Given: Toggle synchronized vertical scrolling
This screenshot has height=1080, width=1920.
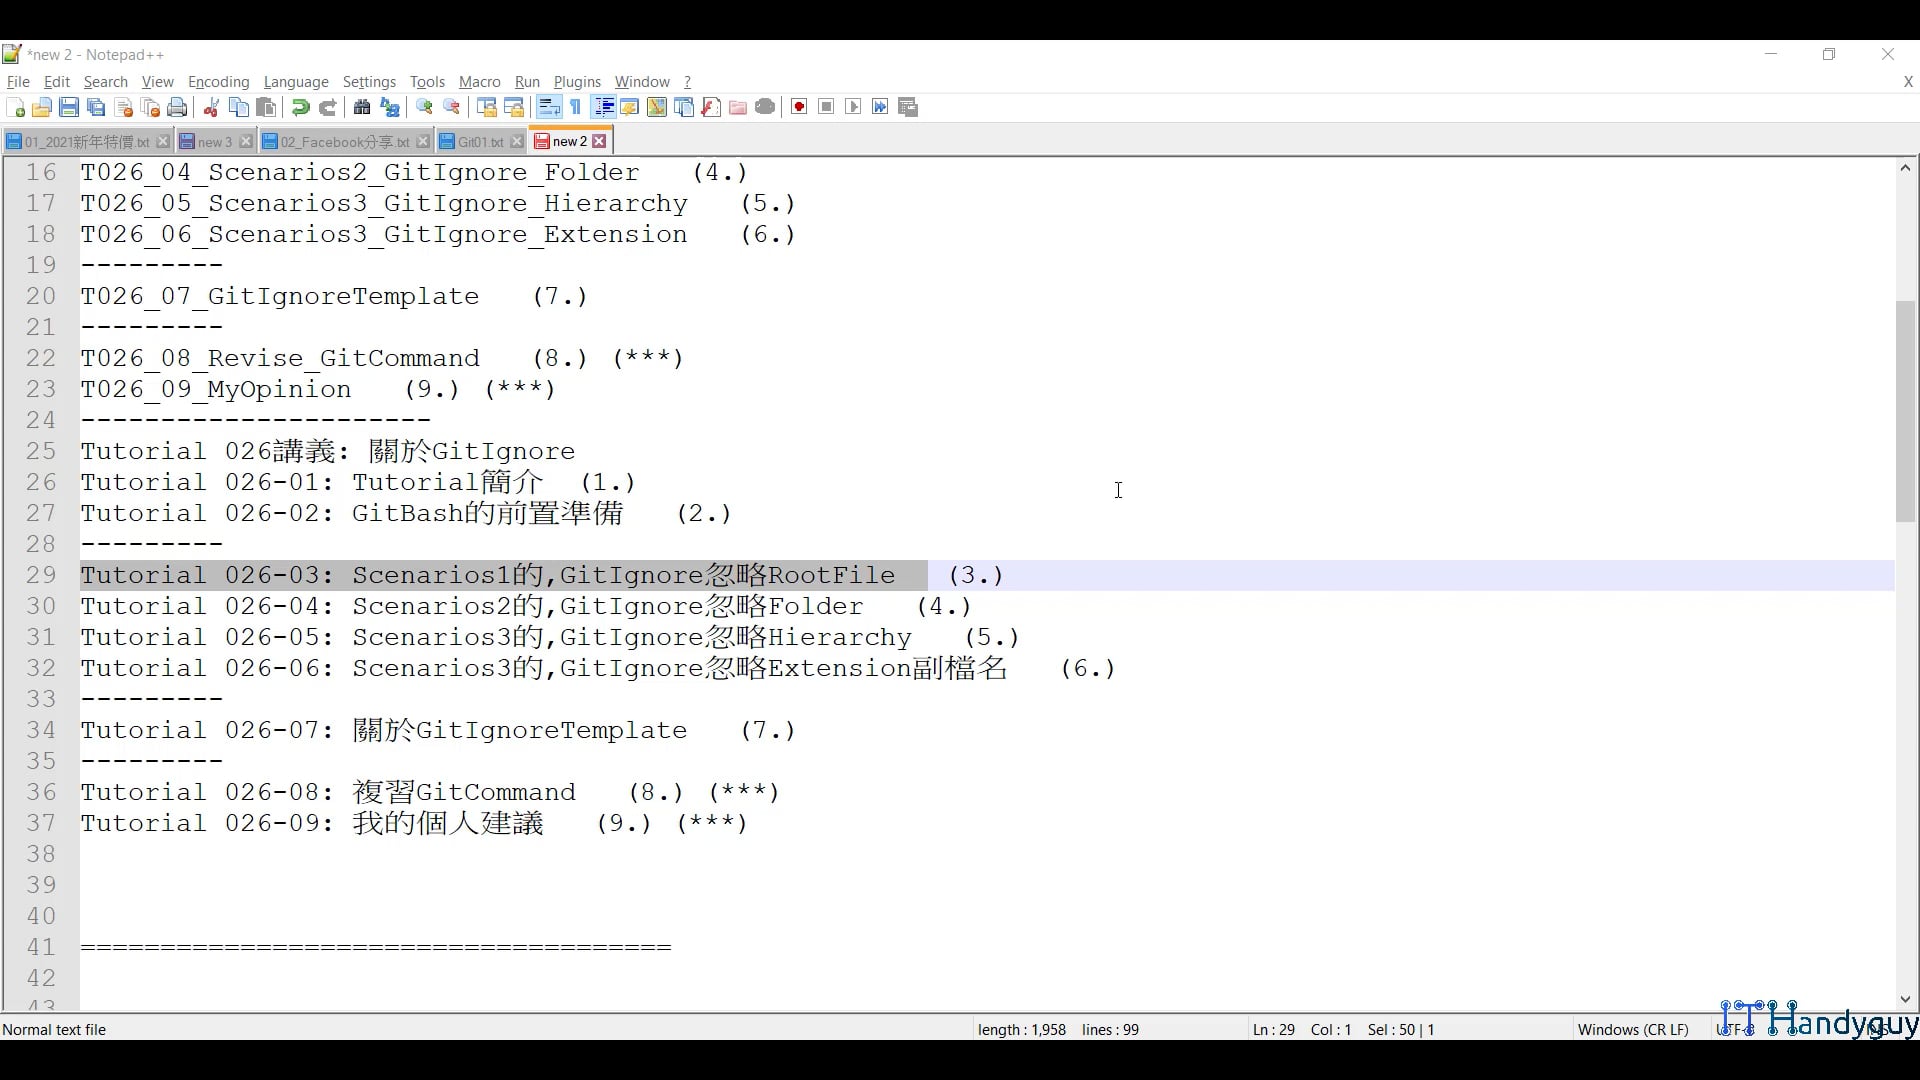Looking at the screenshot, I should (487, 107).
